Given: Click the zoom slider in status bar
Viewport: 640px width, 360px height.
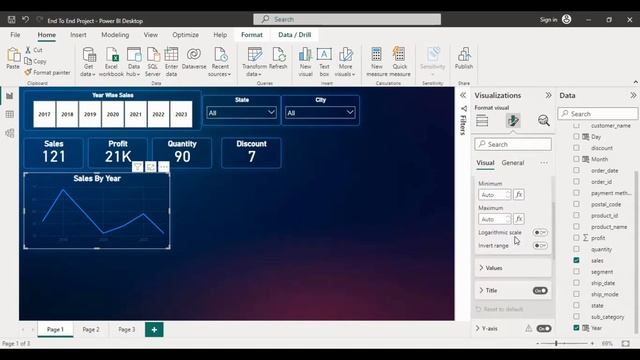Looking at the screenshot, I should (x=556, y=344).
